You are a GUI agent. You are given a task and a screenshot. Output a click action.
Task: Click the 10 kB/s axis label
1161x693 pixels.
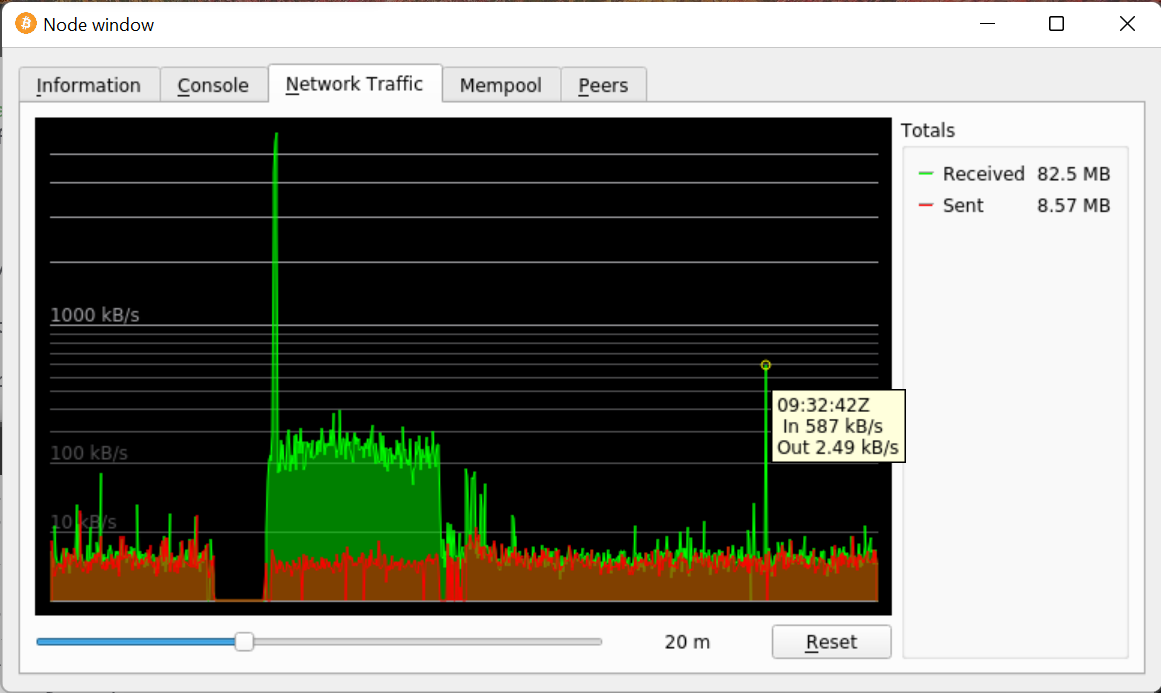(83, 522)
